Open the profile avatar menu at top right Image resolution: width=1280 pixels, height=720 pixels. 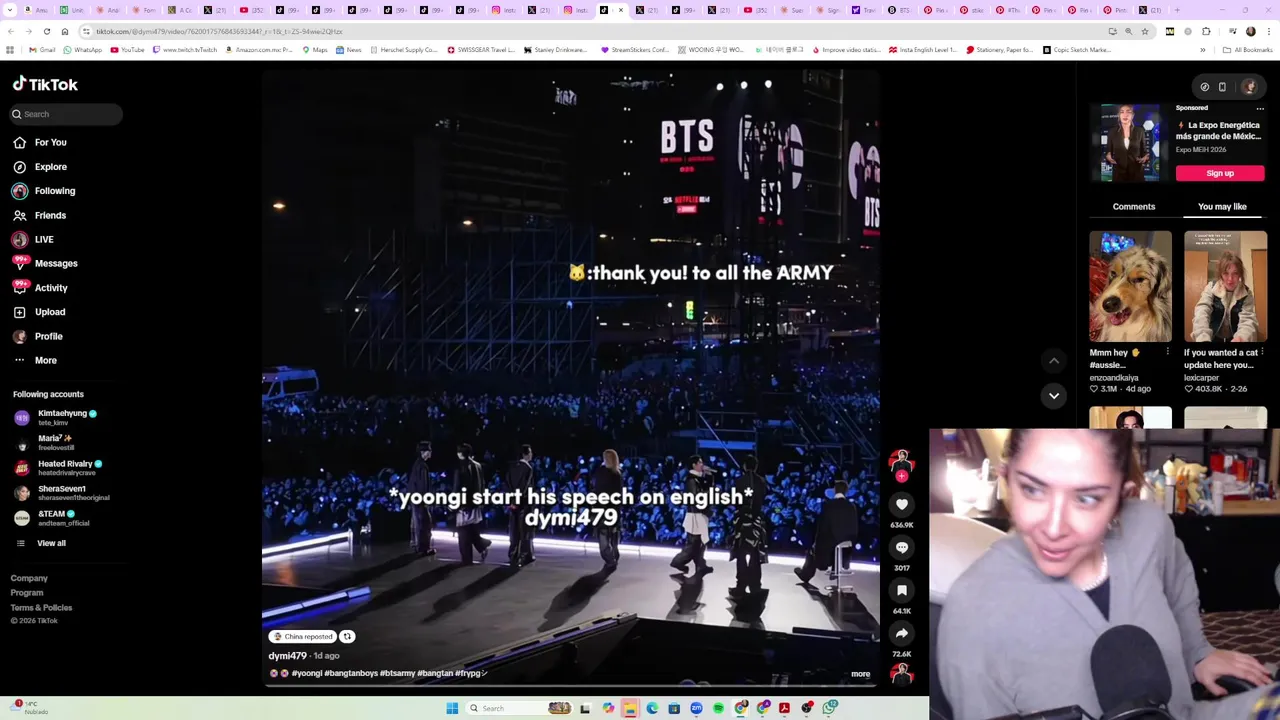pyautogui.click(x=1248, y=87)
